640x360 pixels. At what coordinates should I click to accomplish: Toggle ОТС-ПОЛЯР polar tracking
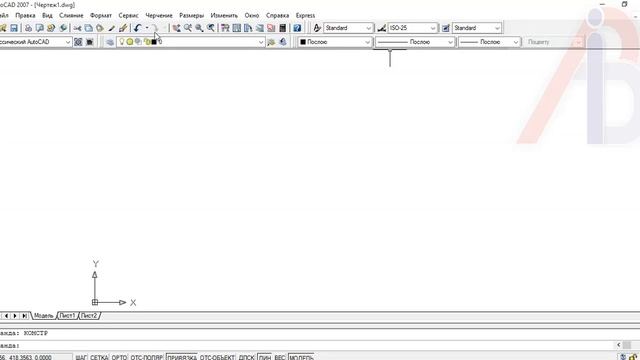(x=147, y=357)
